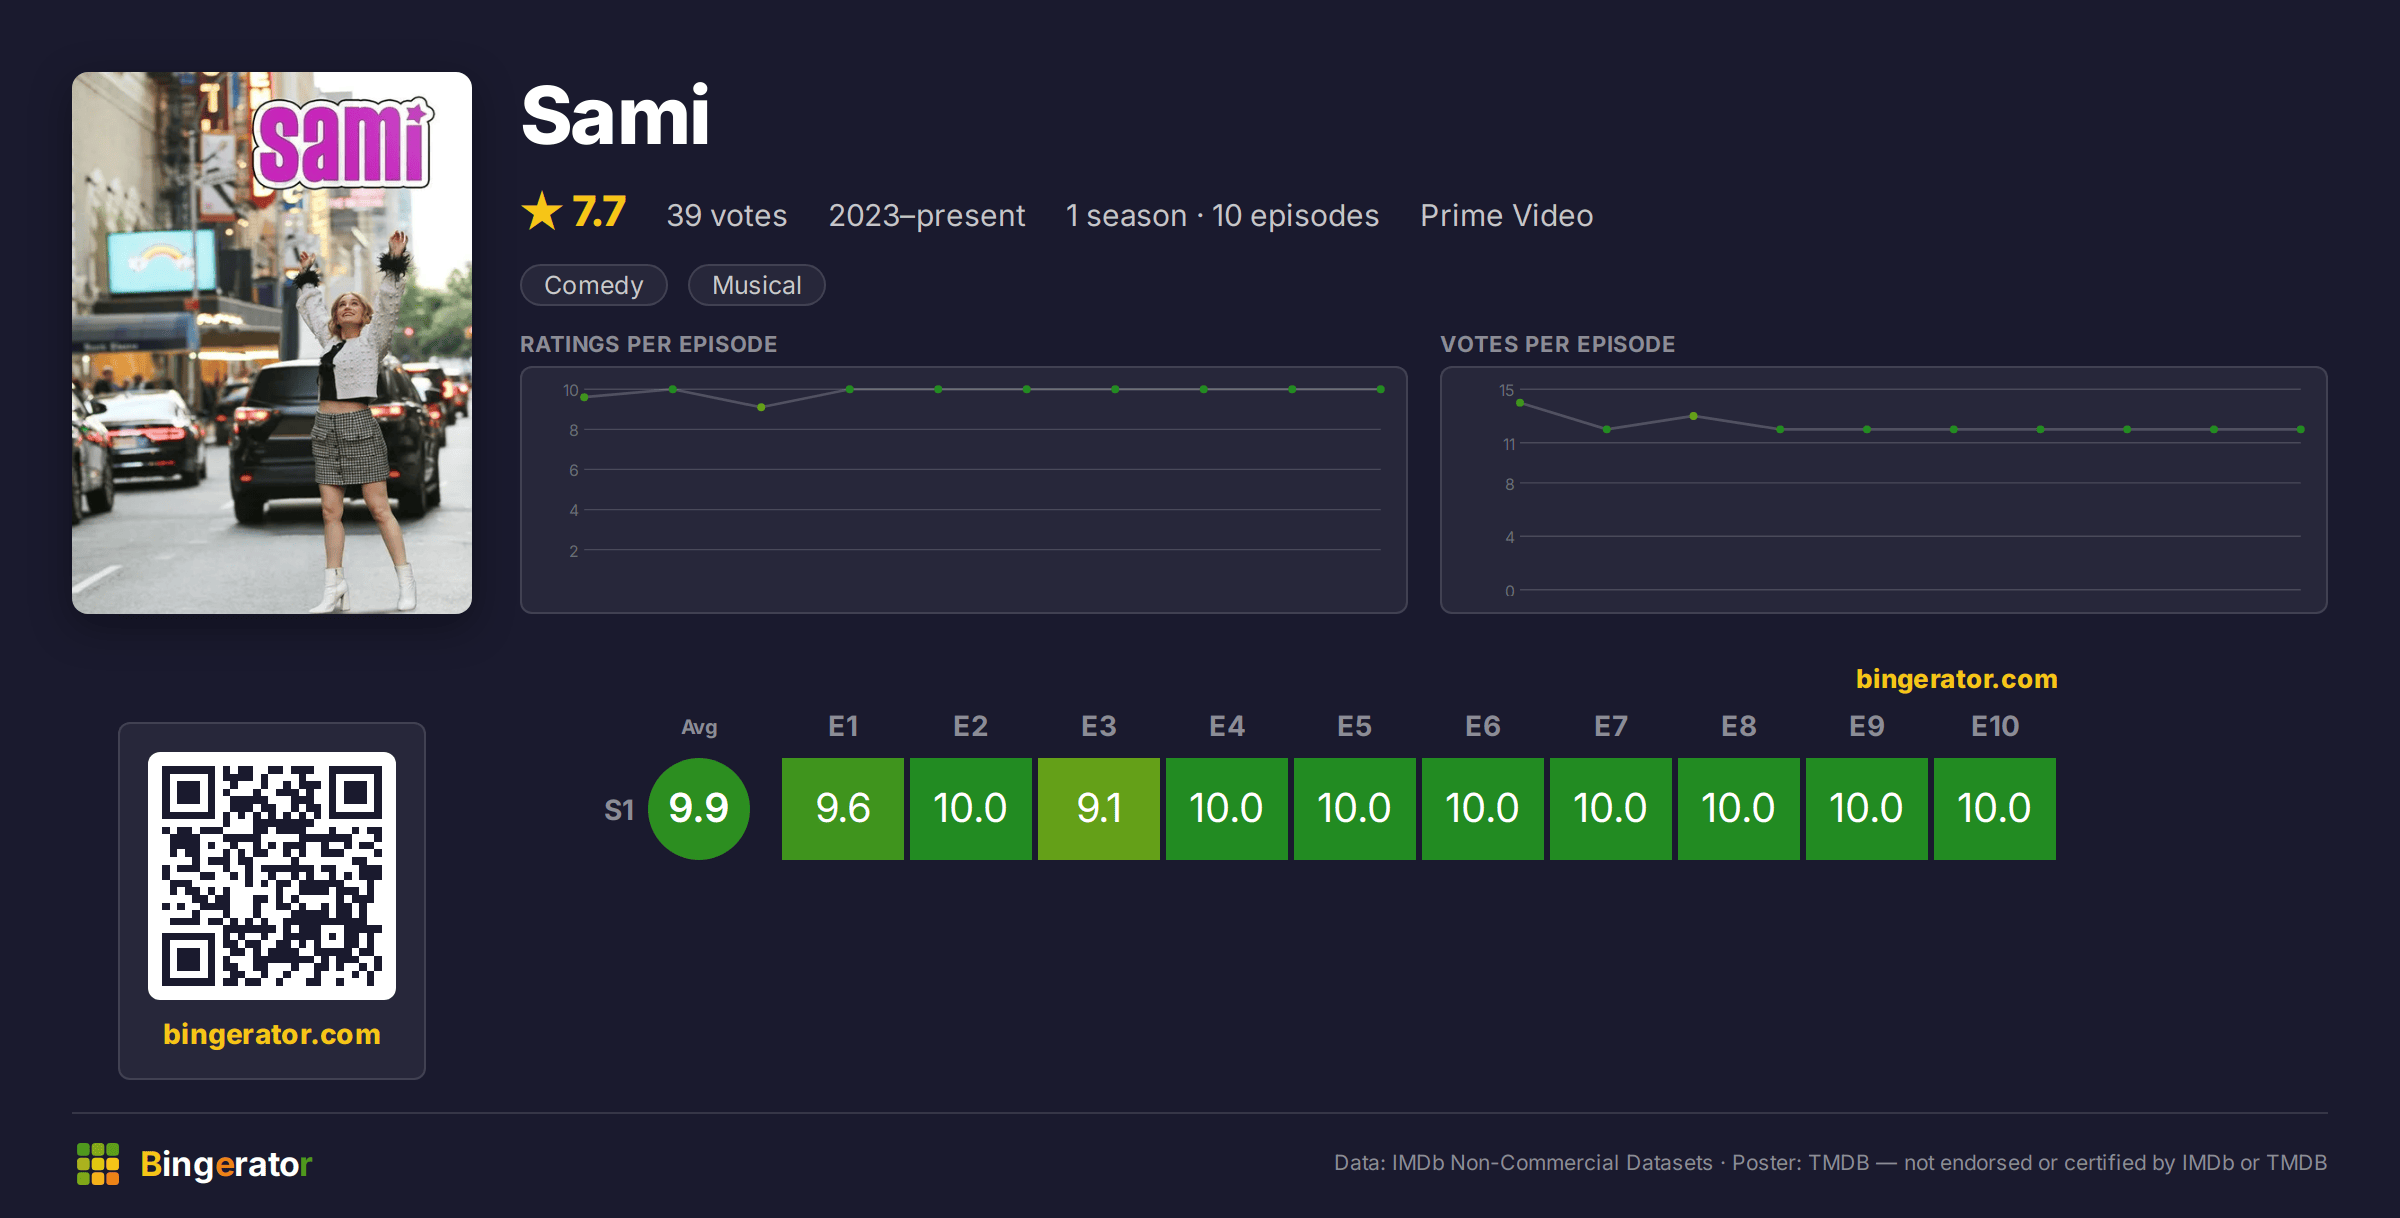Screen dimensions: 2400x1218
Task: Select episode E3 rating cell 9.1
Action: click(1099, 808)
